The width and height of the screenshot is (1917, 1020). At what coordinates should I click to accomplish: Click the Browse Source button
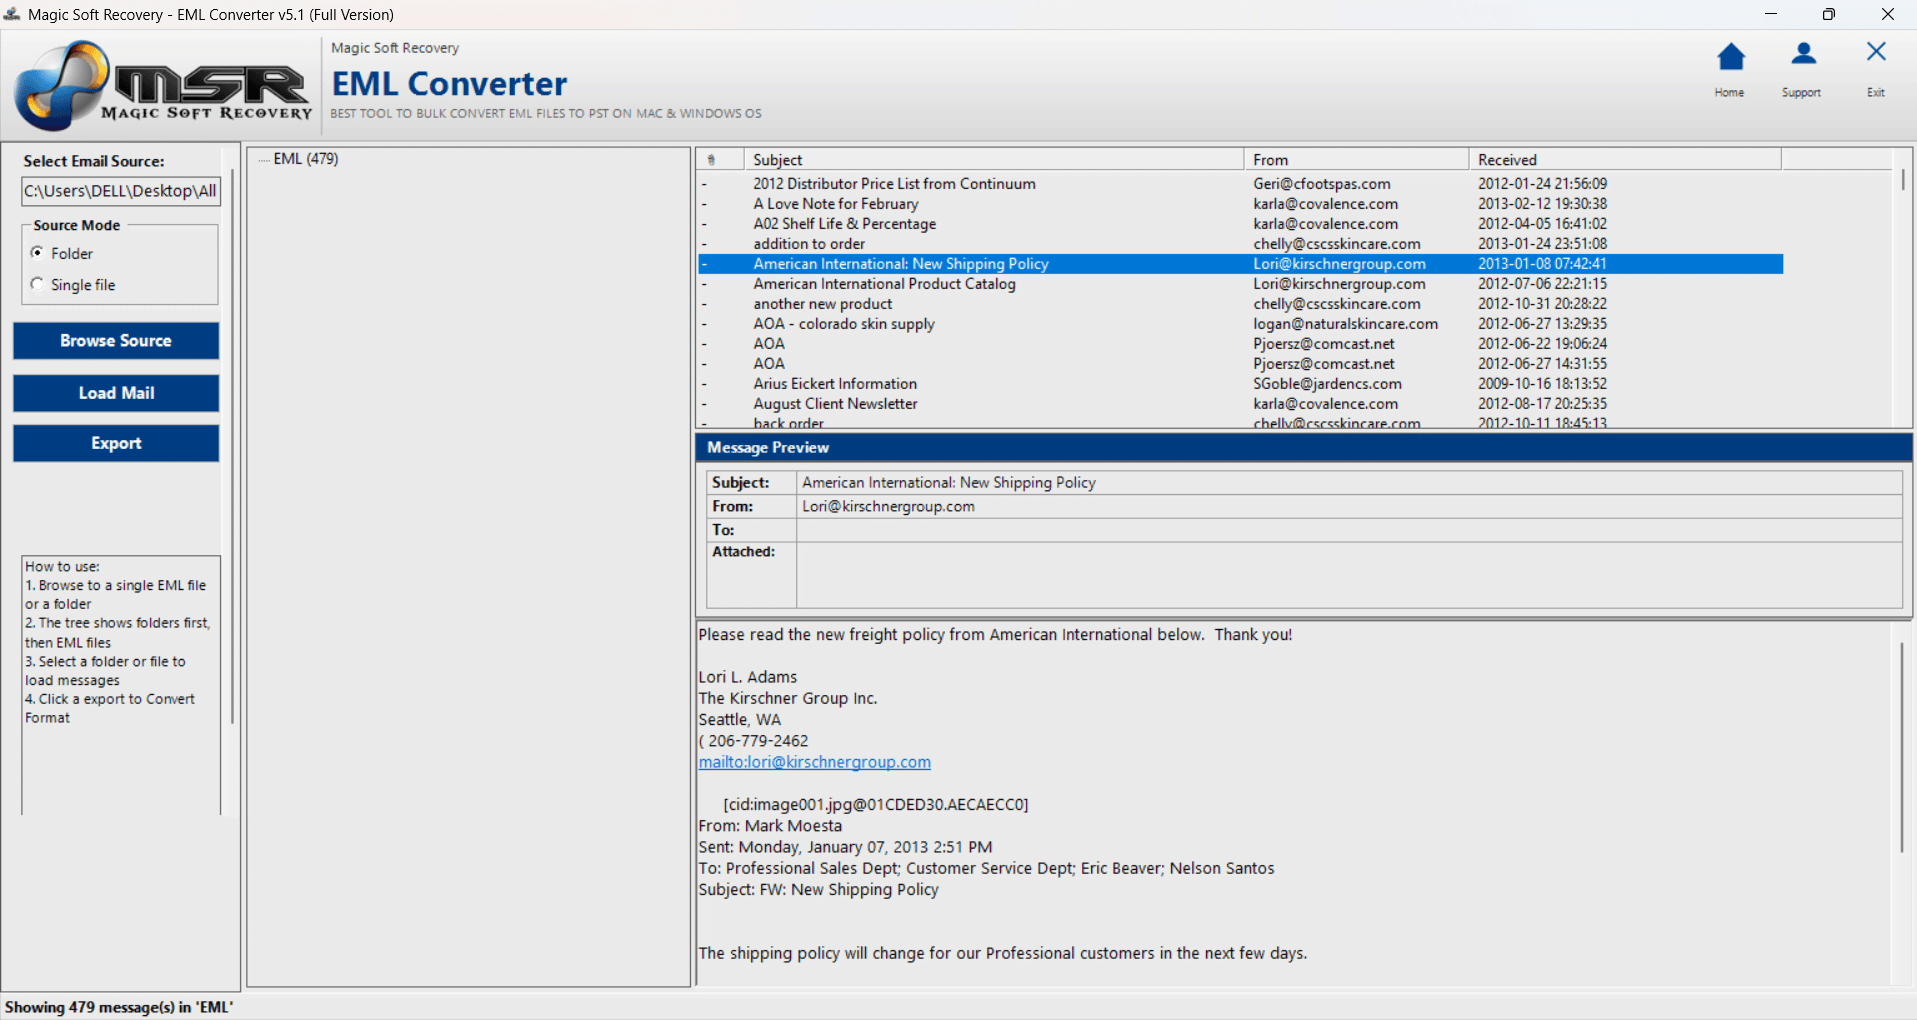[116, 341]
